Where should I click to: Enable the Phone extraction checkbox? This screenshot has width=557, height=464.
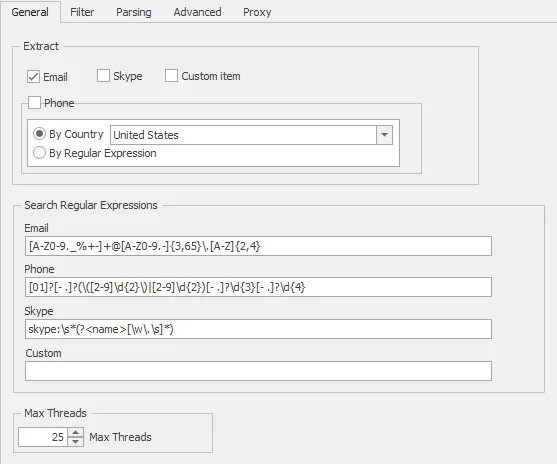point(34,103)
